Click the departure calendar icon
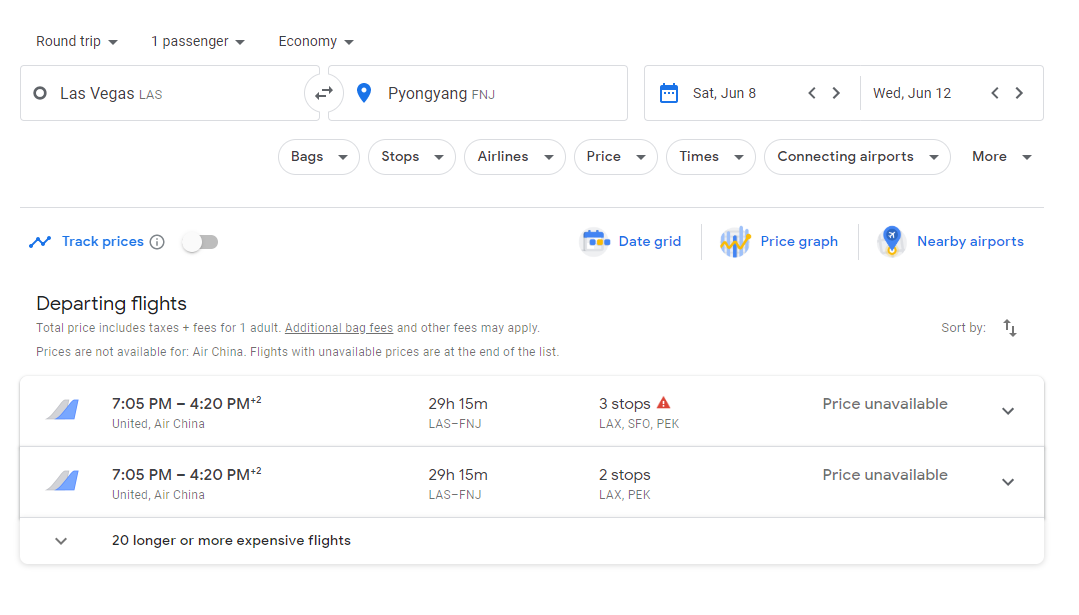 click(669, 93)
